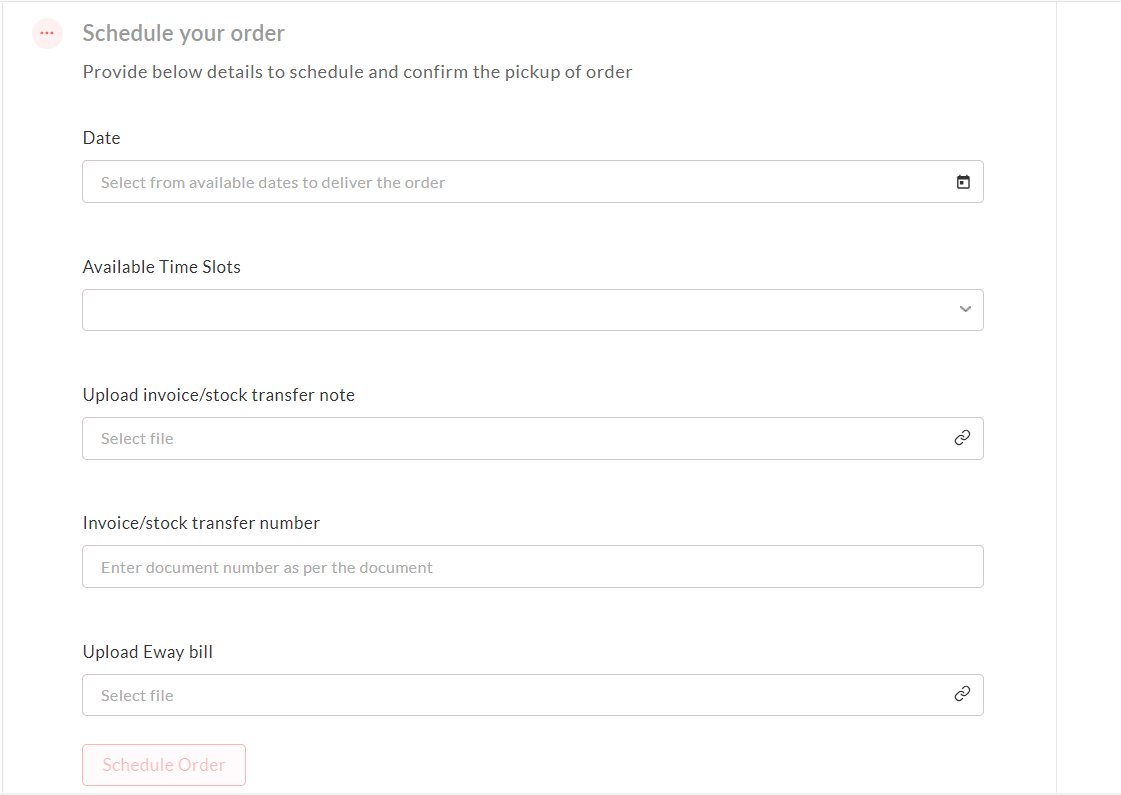Click the 'Available Time Slots' label
The height and width of the screenshot is (795, 1121).
162,267
